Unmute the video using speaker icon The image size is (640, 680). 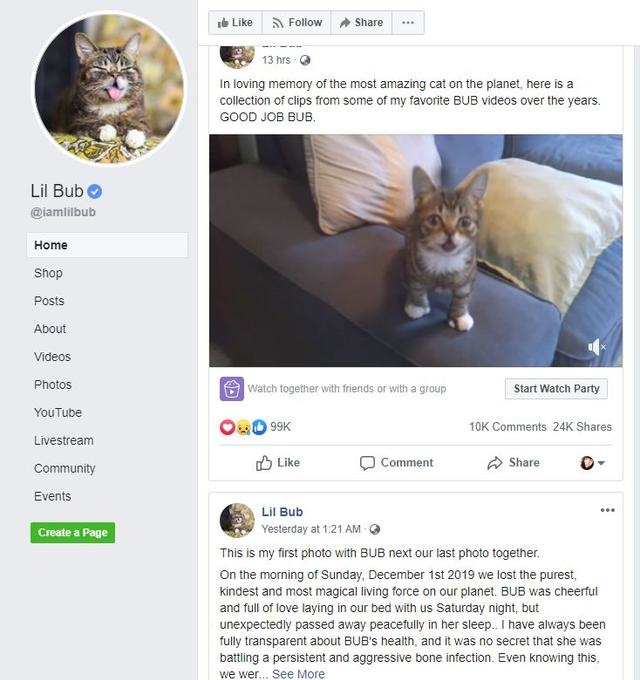[x=597, y=347]
